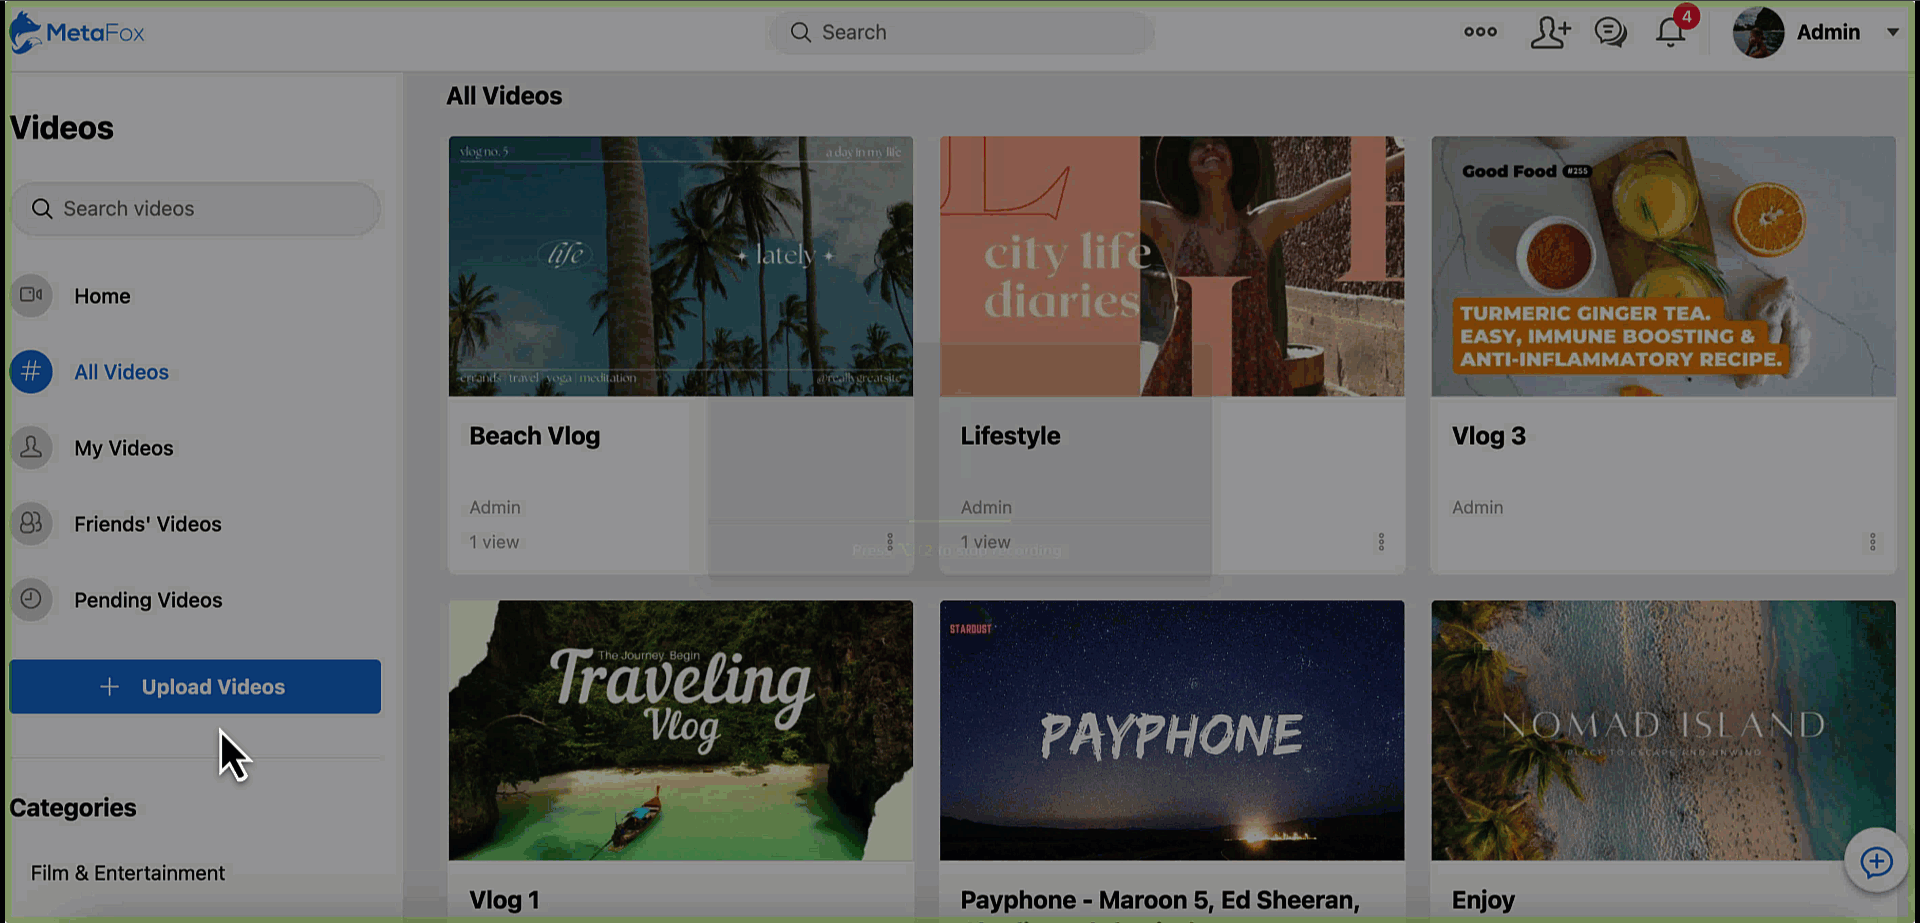Open notifications bell icon

1670,32
